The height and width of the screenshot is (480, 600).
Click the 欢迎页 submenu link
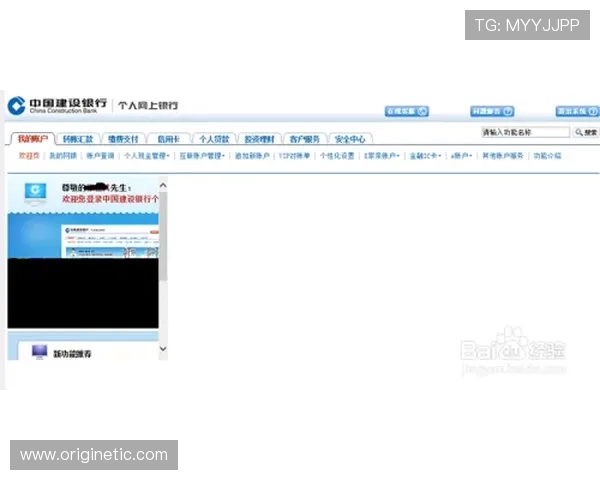pyautogui.click(x=29, y=156)
